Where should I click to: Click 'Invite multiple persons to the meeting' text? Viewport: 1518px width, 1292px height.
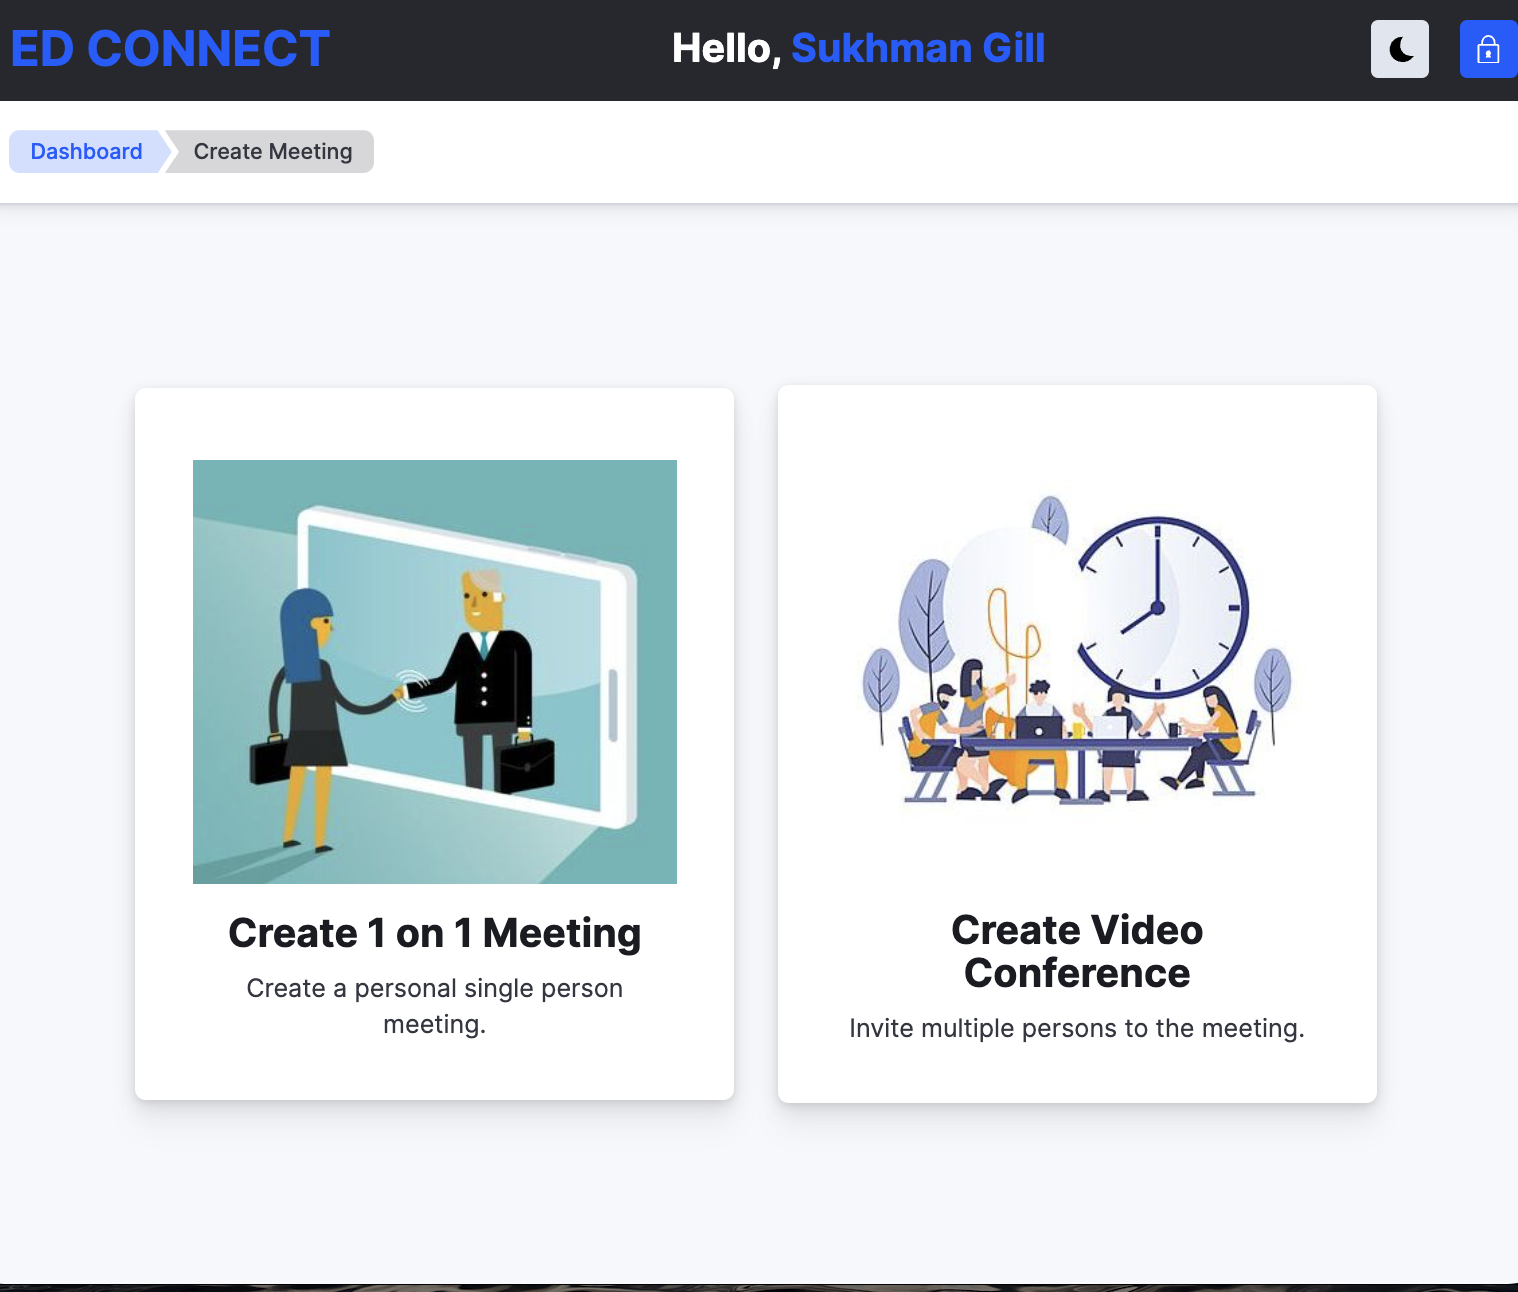(x=1077, y=1028)
